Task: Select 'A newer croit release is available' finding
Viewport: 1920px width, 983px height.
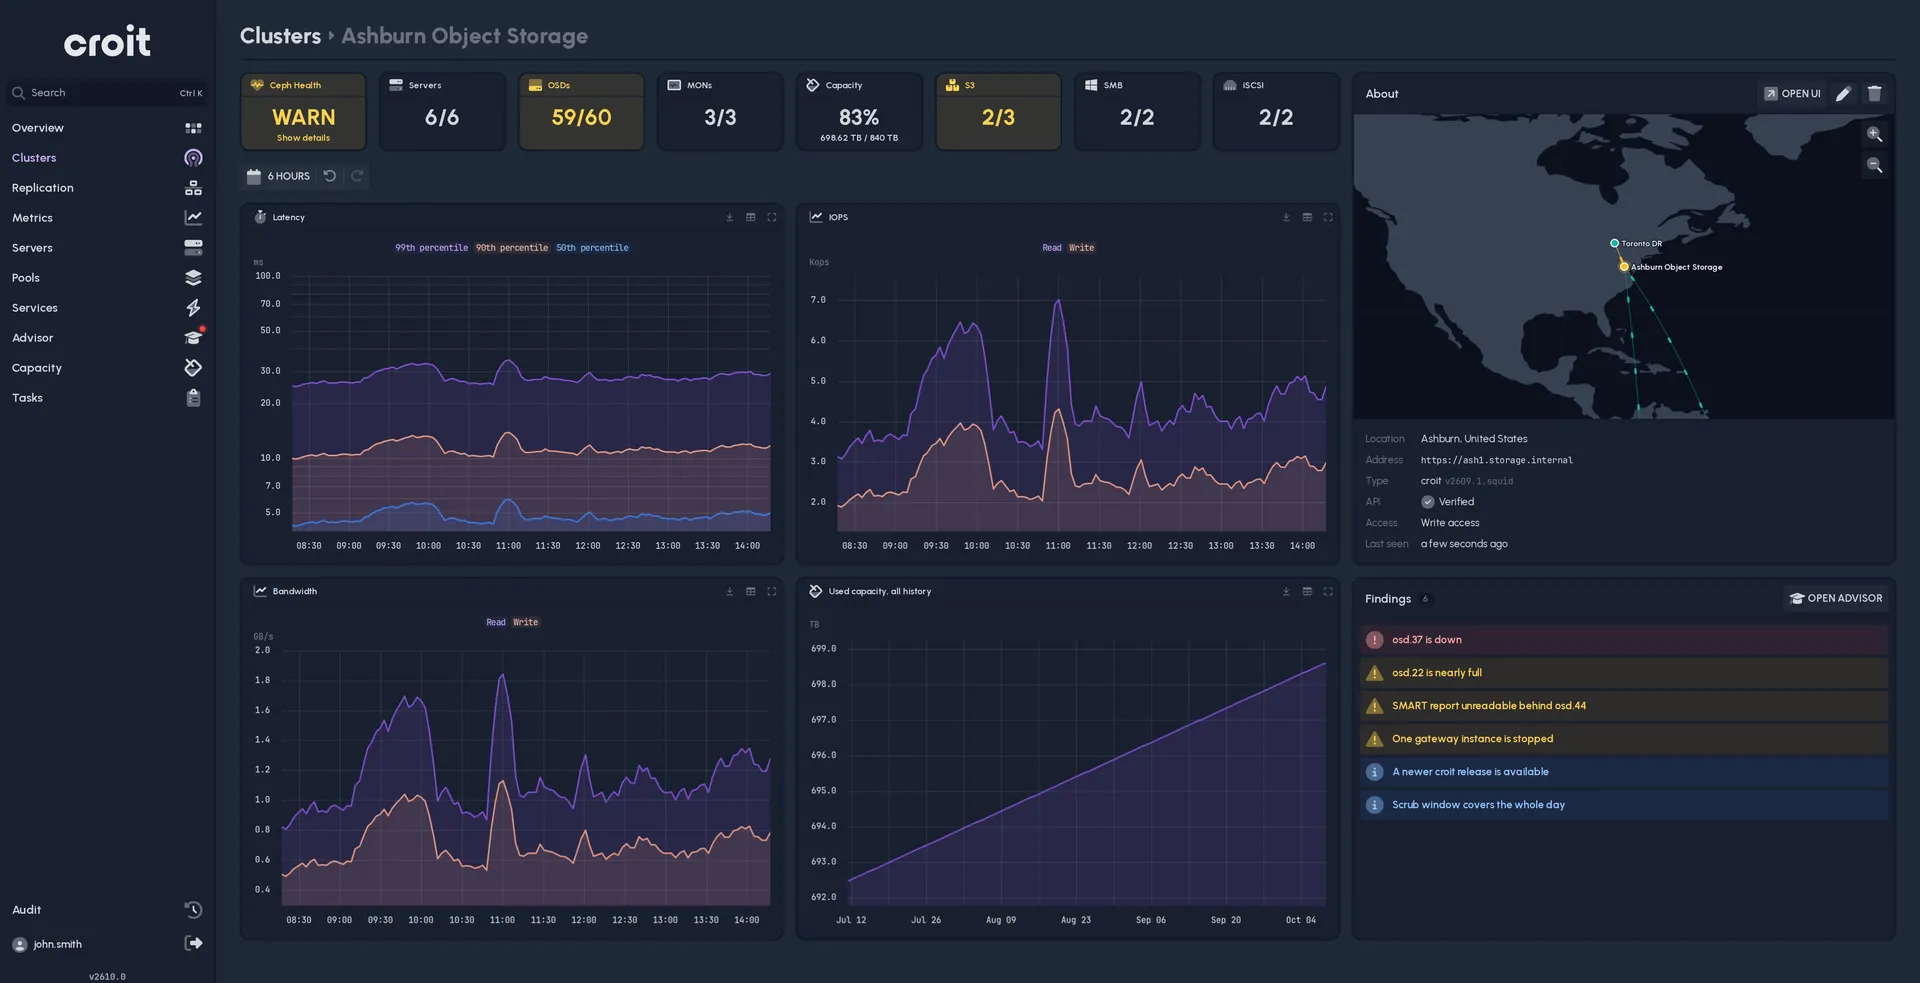Action: [x=1624, y=772]
